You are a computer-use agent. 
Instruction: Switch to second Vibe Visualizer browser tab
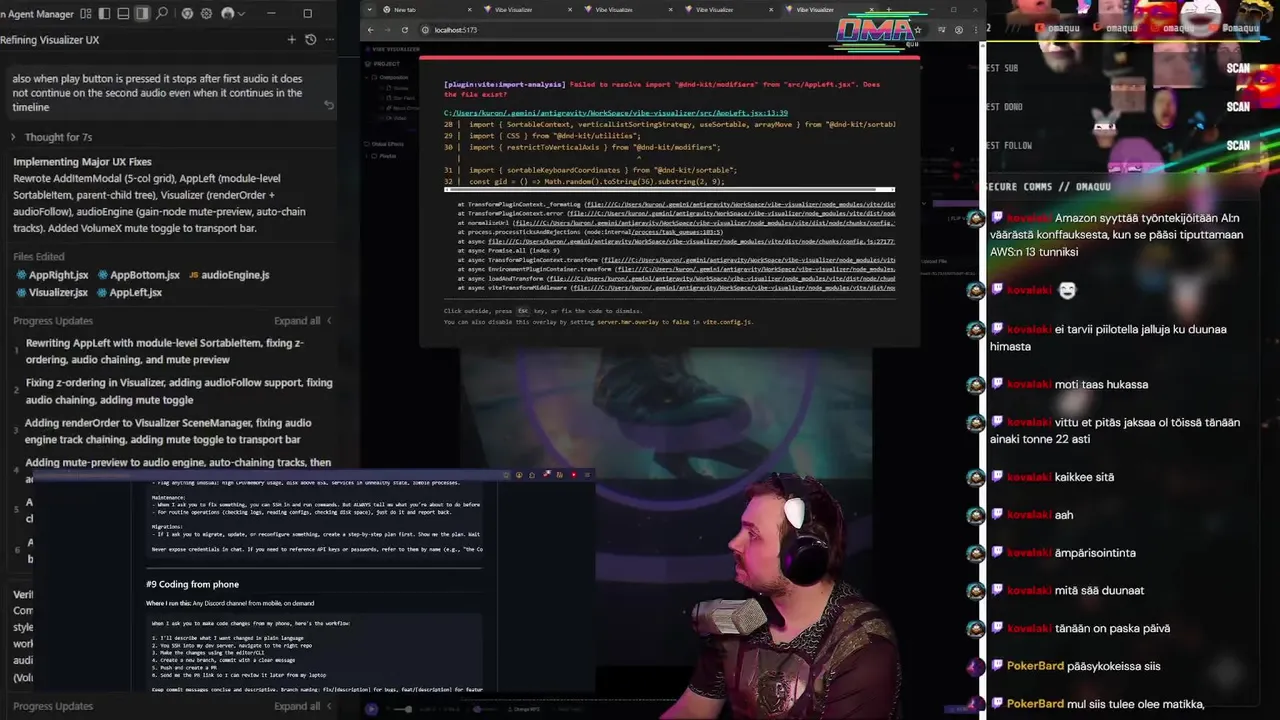[x=628, y=9]
